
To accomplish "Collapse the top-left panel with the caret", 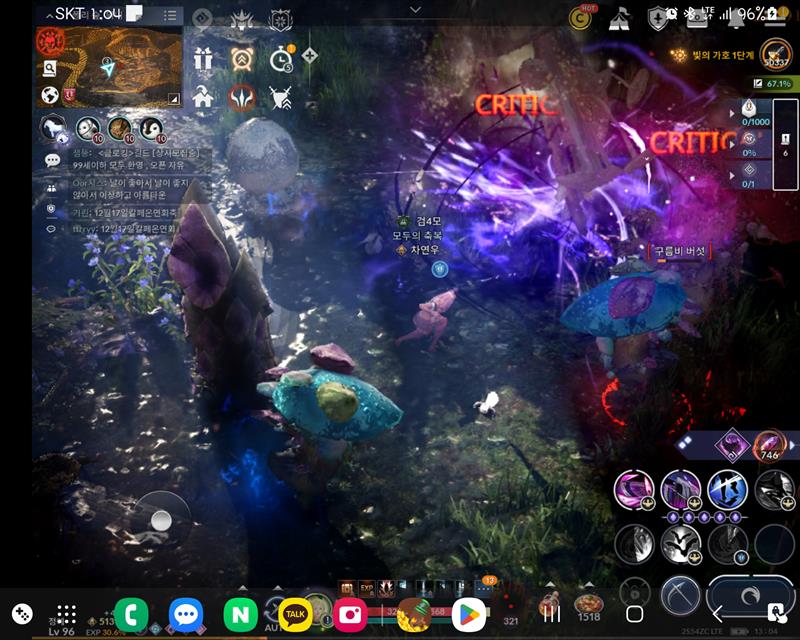I will coord(49,16).
